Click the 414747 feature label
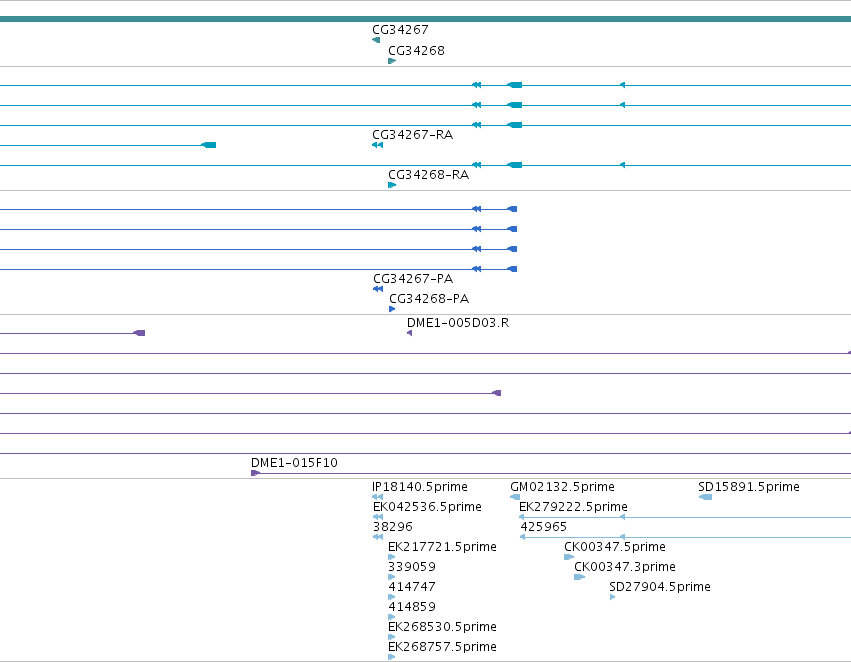Screen dimensions: 851x662 point(412,587)
